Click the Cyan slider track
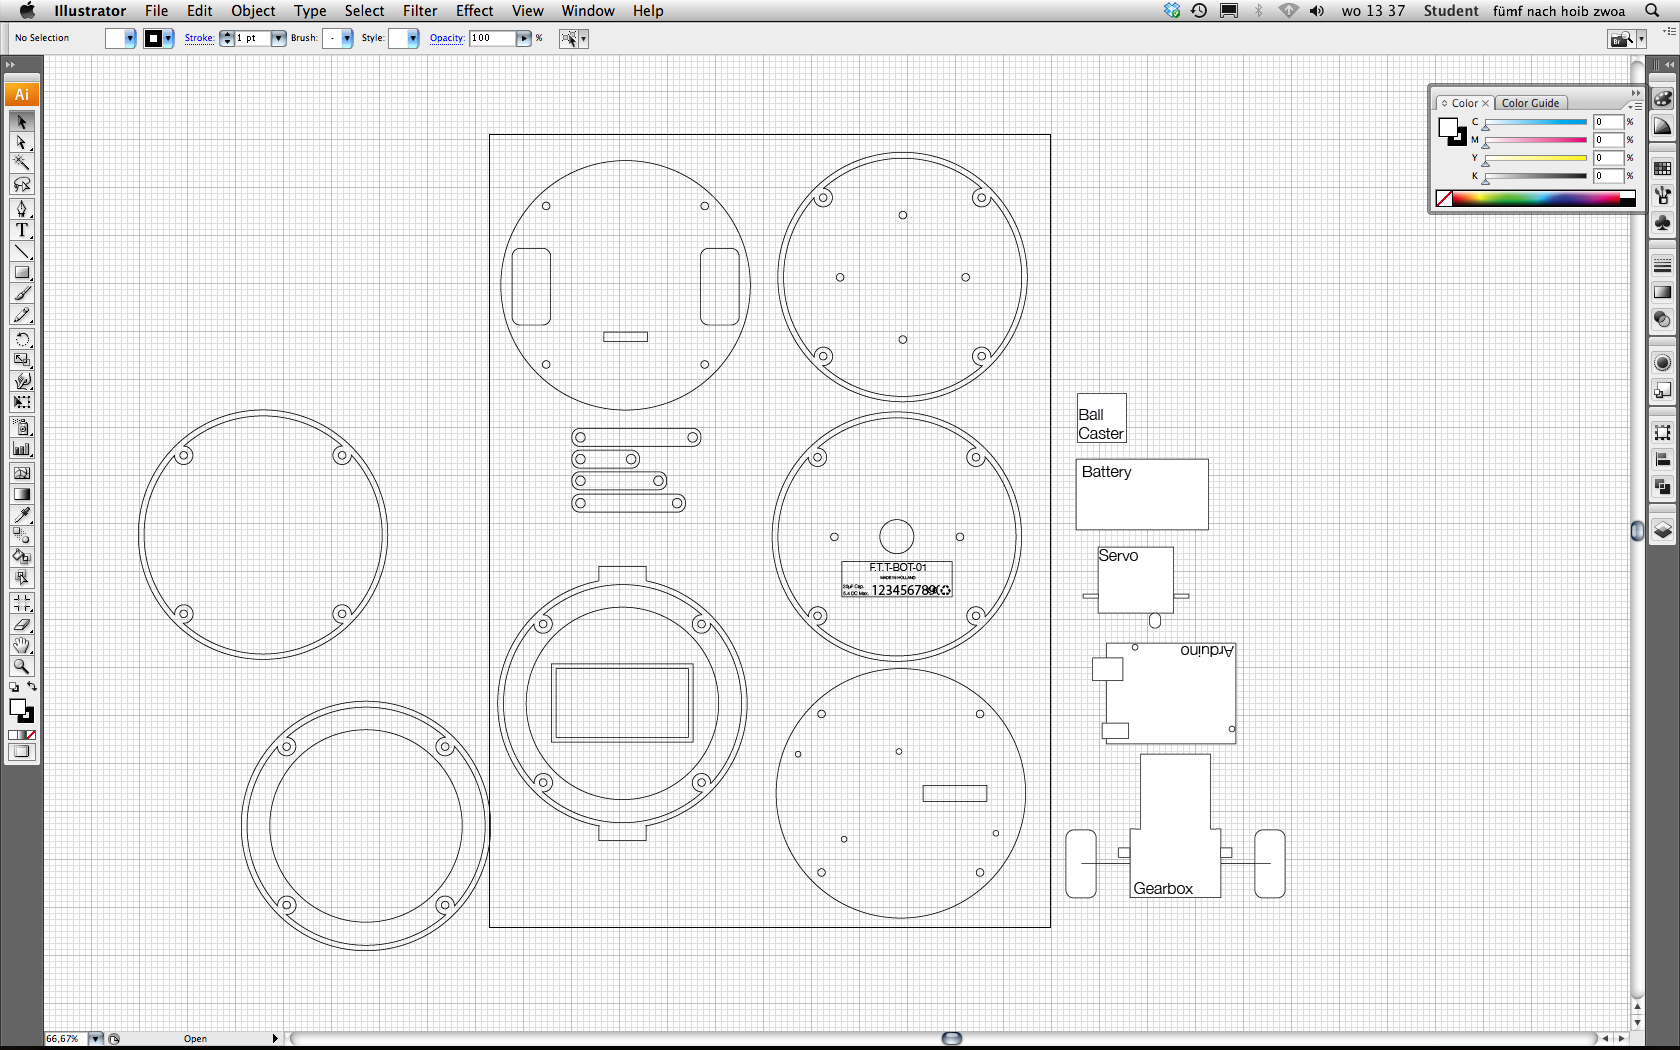 (x=1535, y=122)
